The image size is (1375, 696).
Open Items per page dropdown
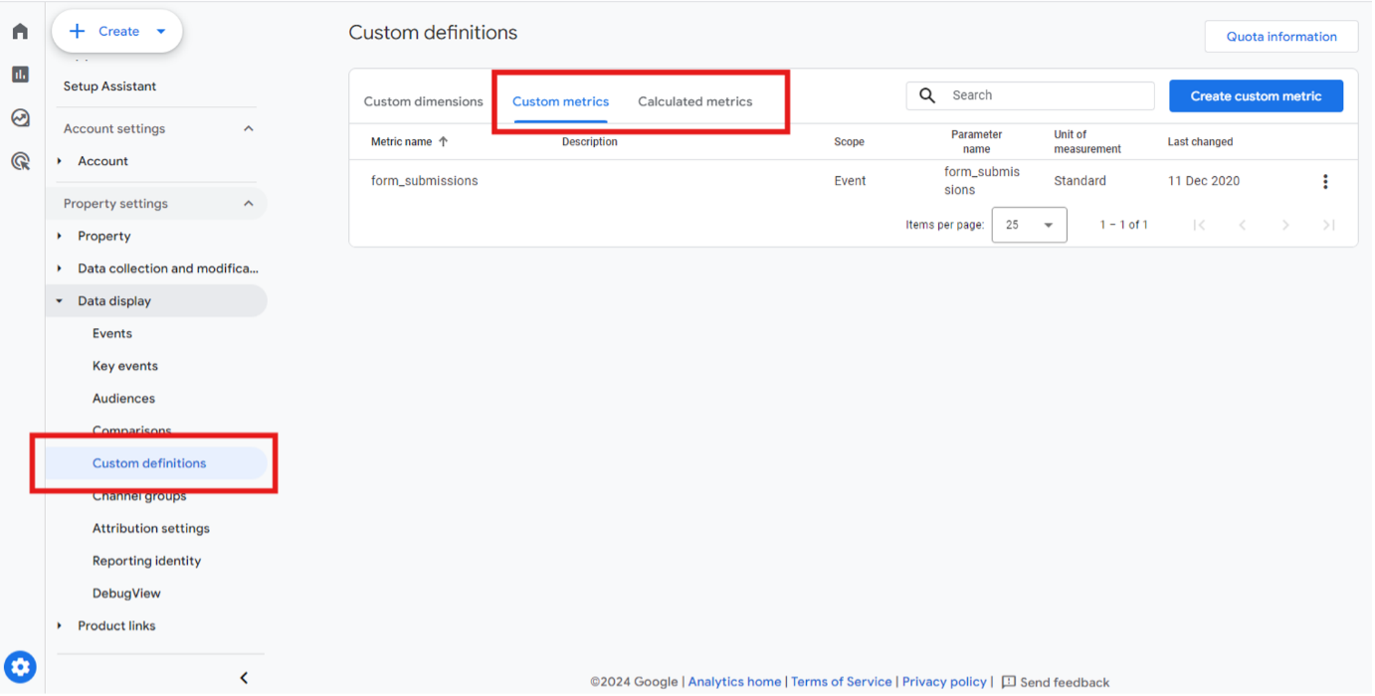[x=1029, y=225]
